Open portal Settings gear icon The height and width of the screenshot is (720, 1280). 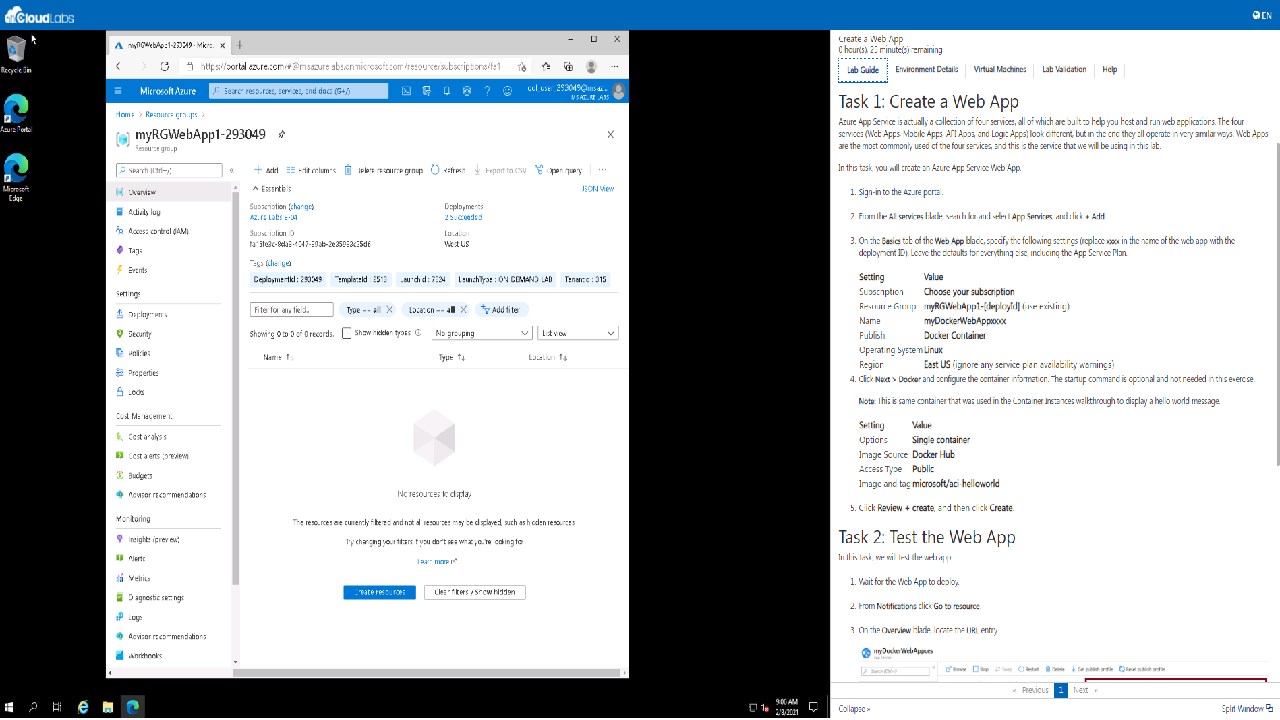(467, 91)
